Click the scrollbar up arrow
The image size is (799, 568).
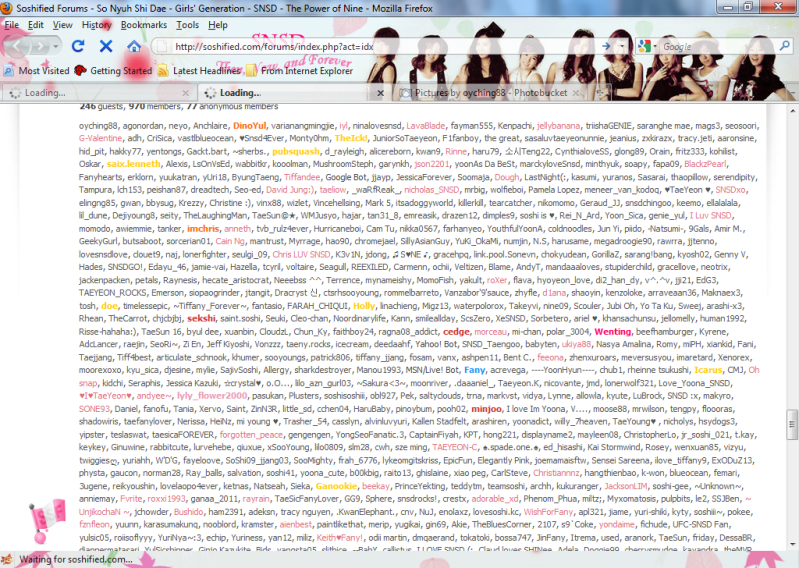tap(792, 111)
